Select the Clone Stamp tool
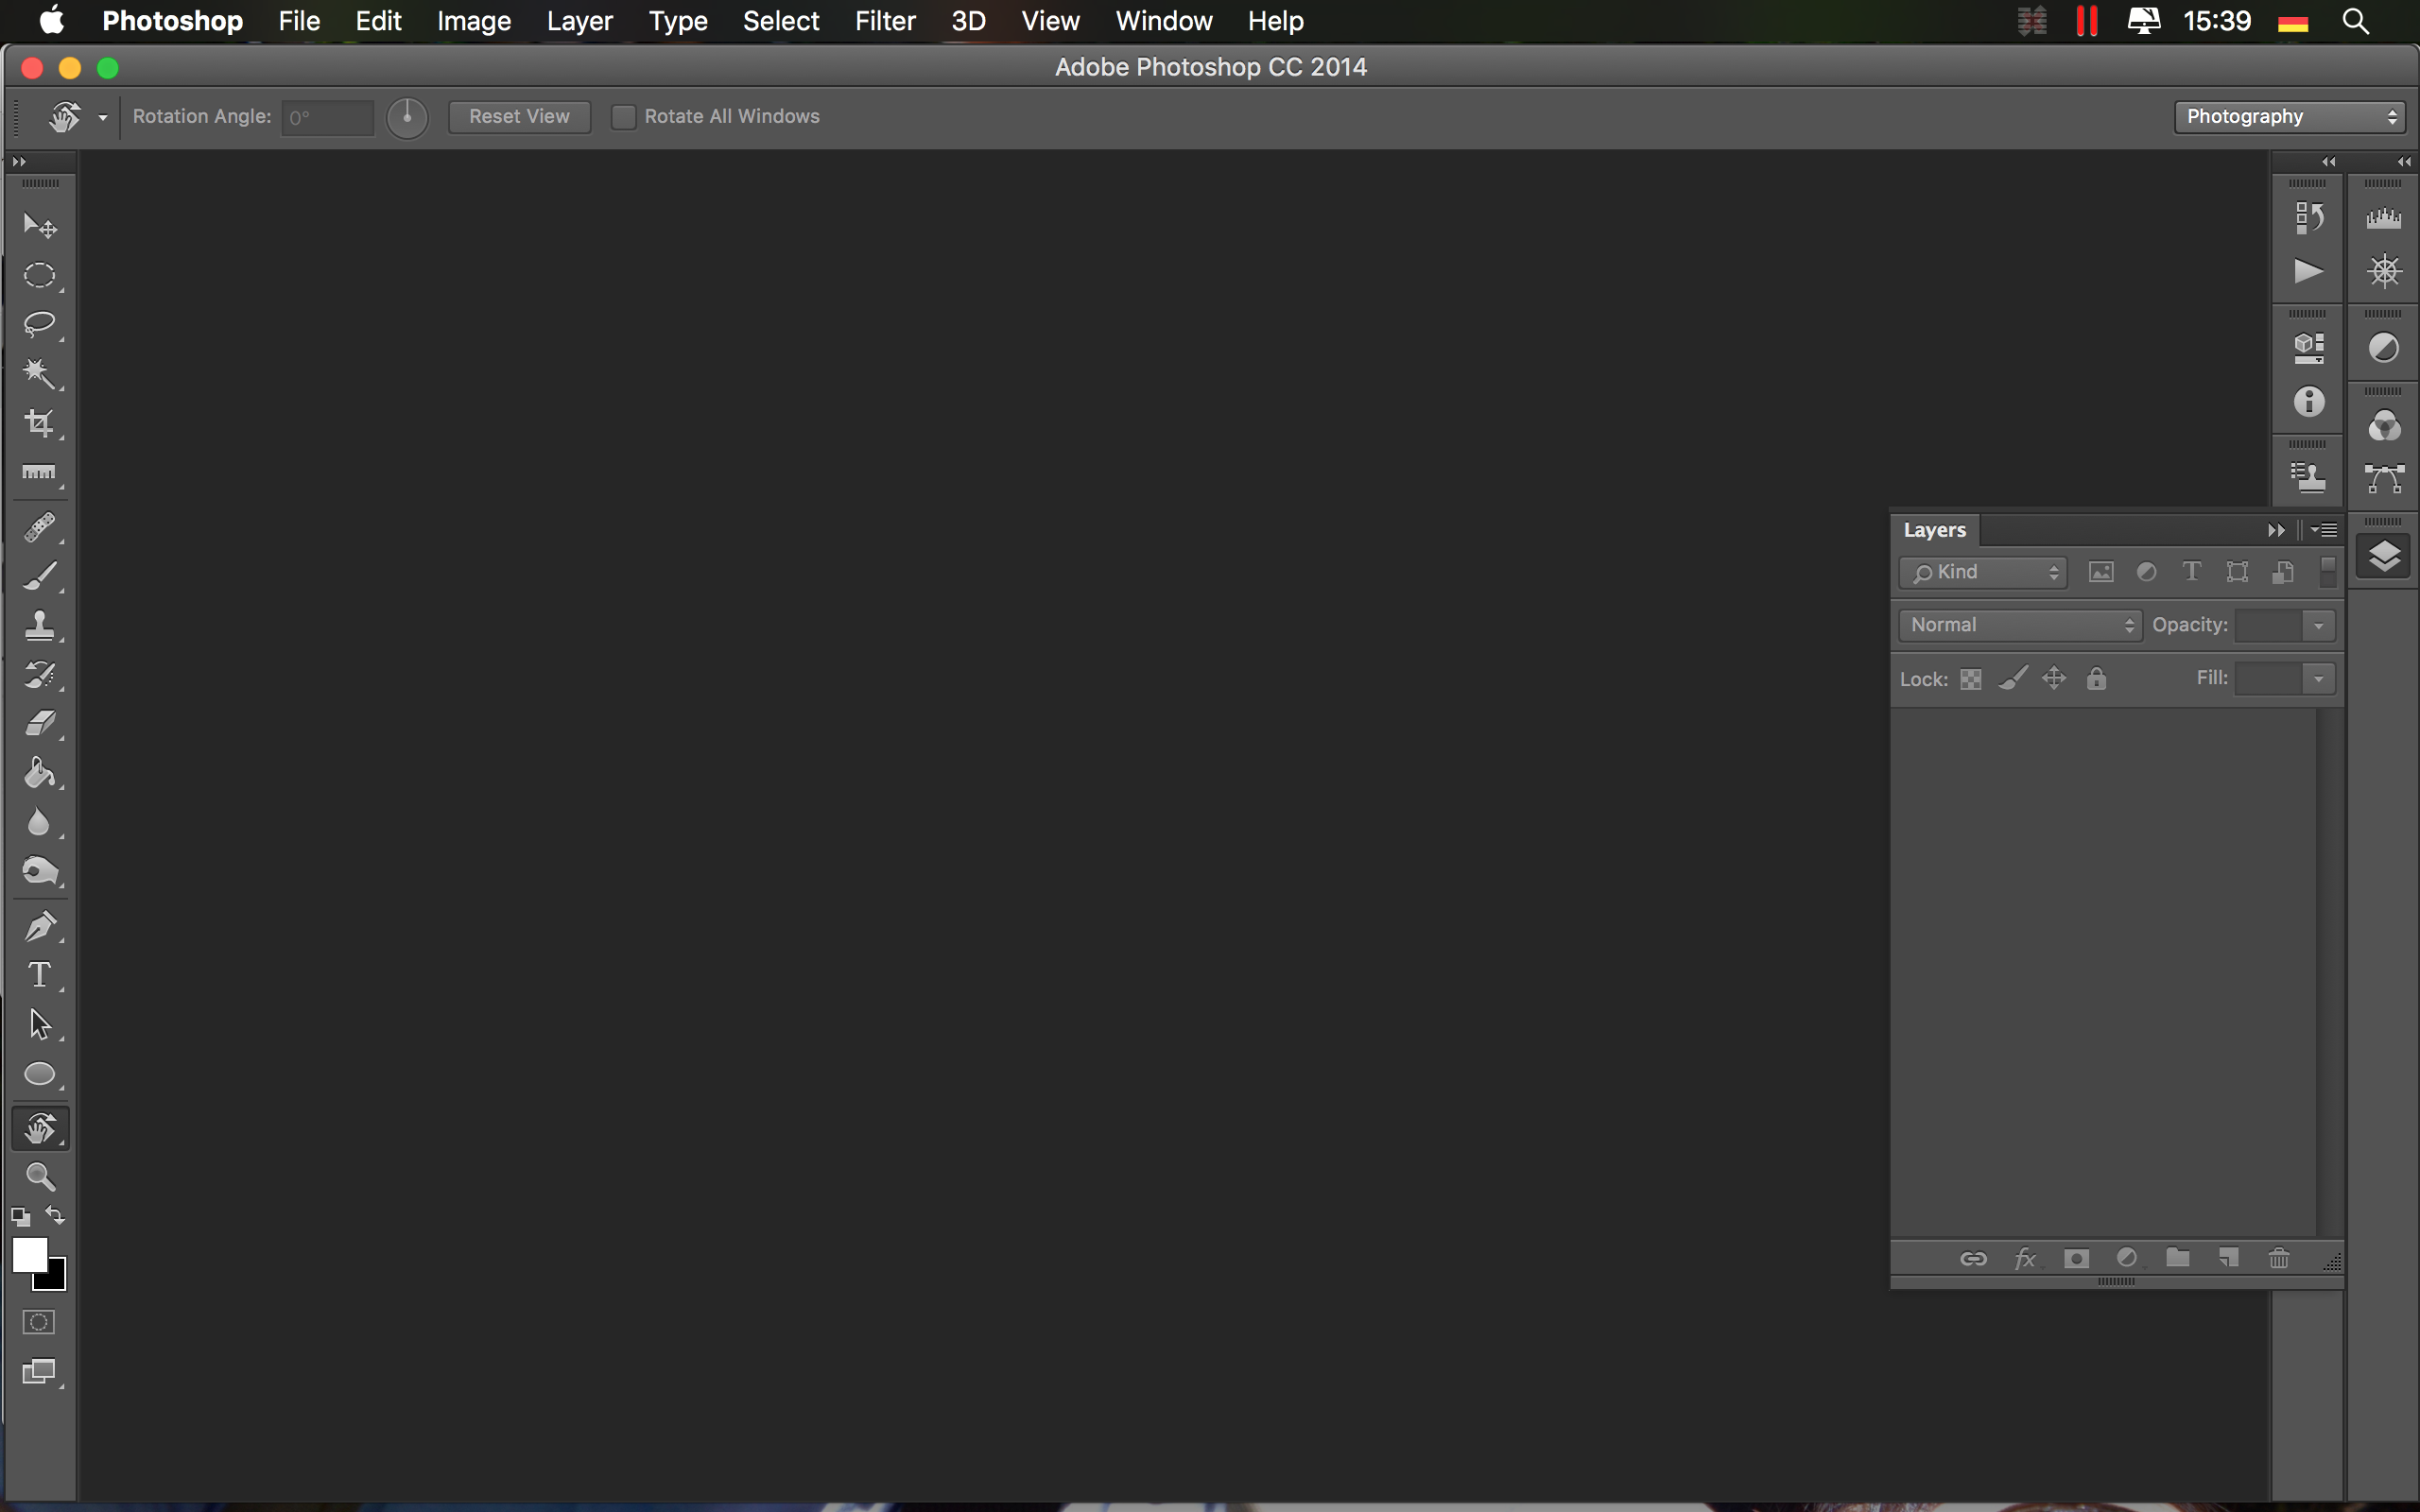 pos(40,626)
